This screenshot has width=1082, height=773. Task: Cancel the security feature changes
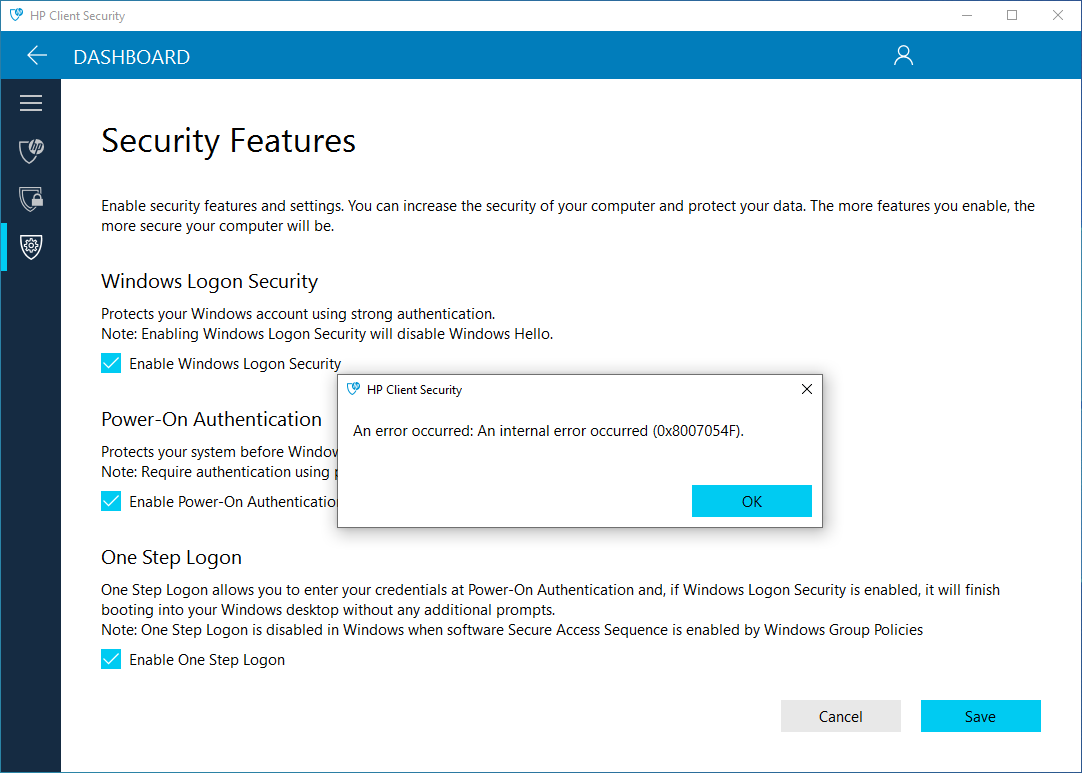coord(840,716)
